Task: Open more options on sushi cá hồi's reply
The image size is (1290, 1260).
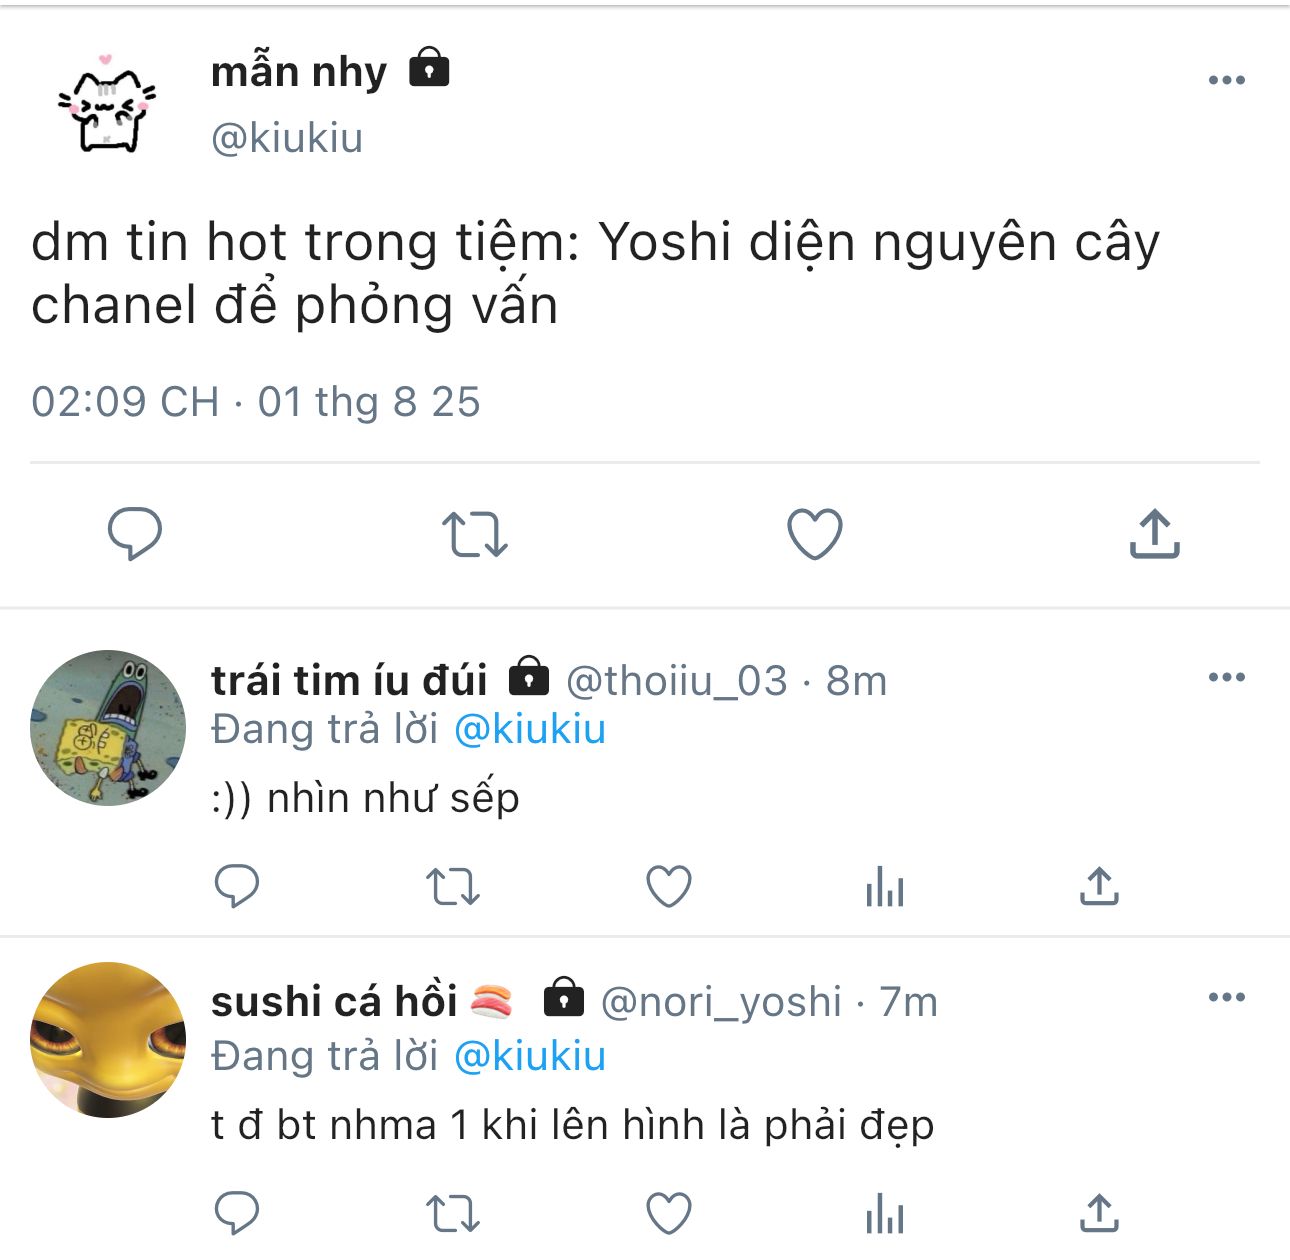Action: (x=1227, y=997)
